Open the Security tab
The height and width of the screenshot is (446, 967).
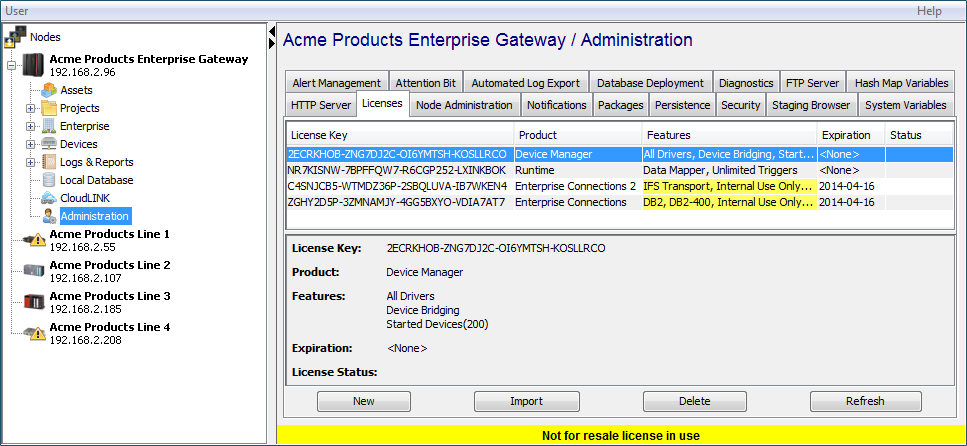pos(741,105)
